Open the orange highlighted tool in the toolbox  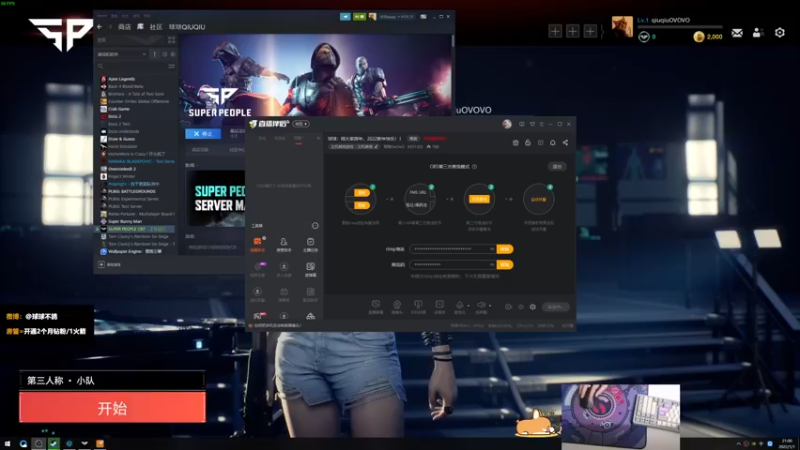(x=258, y=244)
